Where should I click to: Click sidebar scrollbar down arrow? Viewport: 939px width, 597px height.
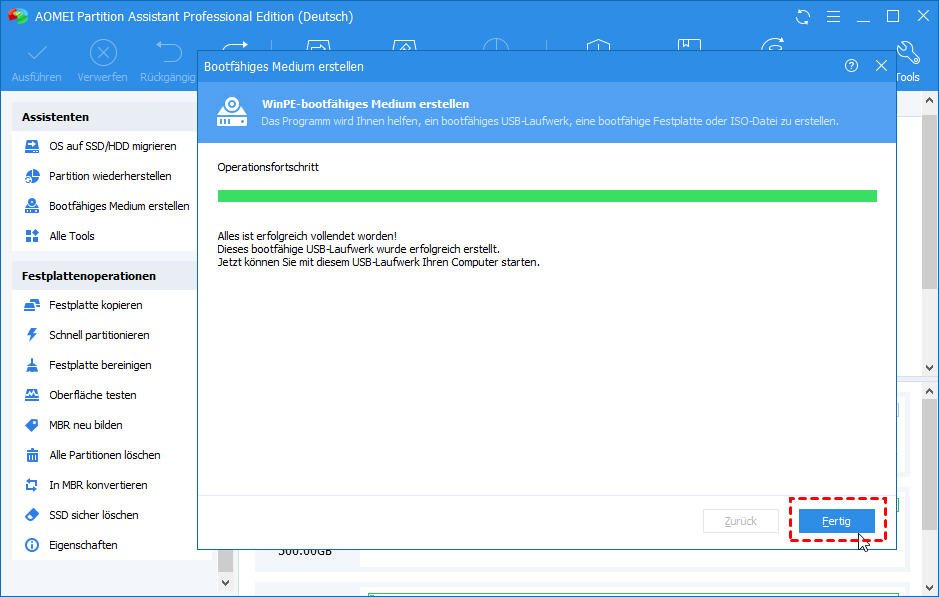click(225, 582)
